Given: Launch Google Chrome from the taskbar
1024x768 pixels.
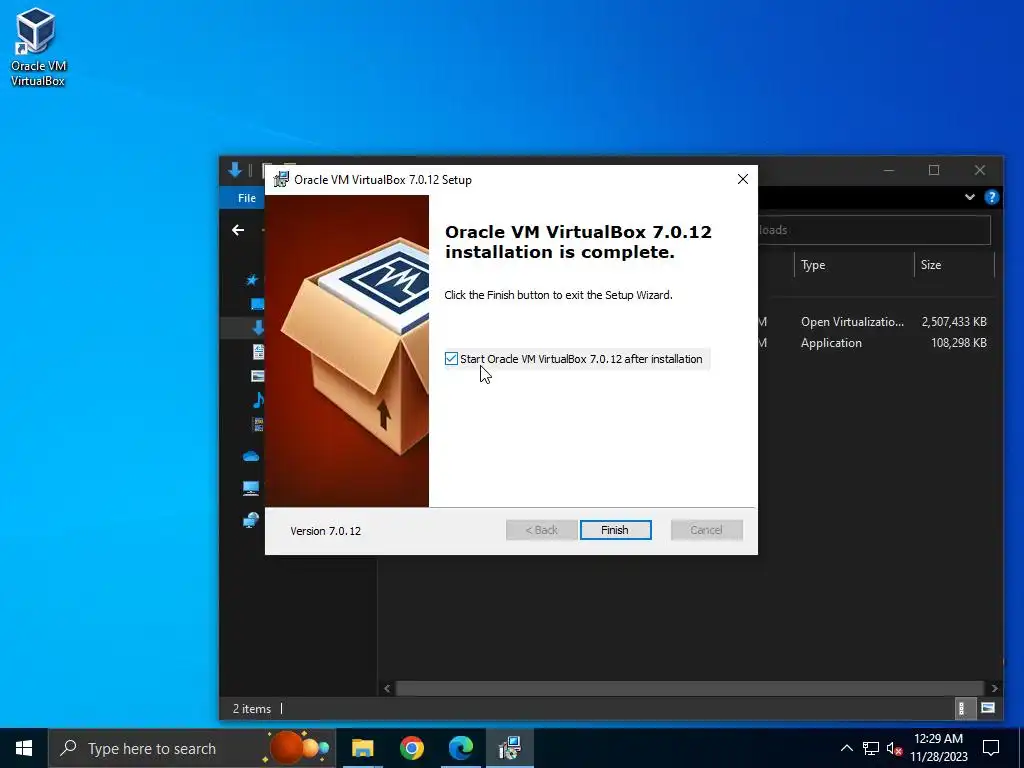Looking at the screenshot, I should pos(411,748).
